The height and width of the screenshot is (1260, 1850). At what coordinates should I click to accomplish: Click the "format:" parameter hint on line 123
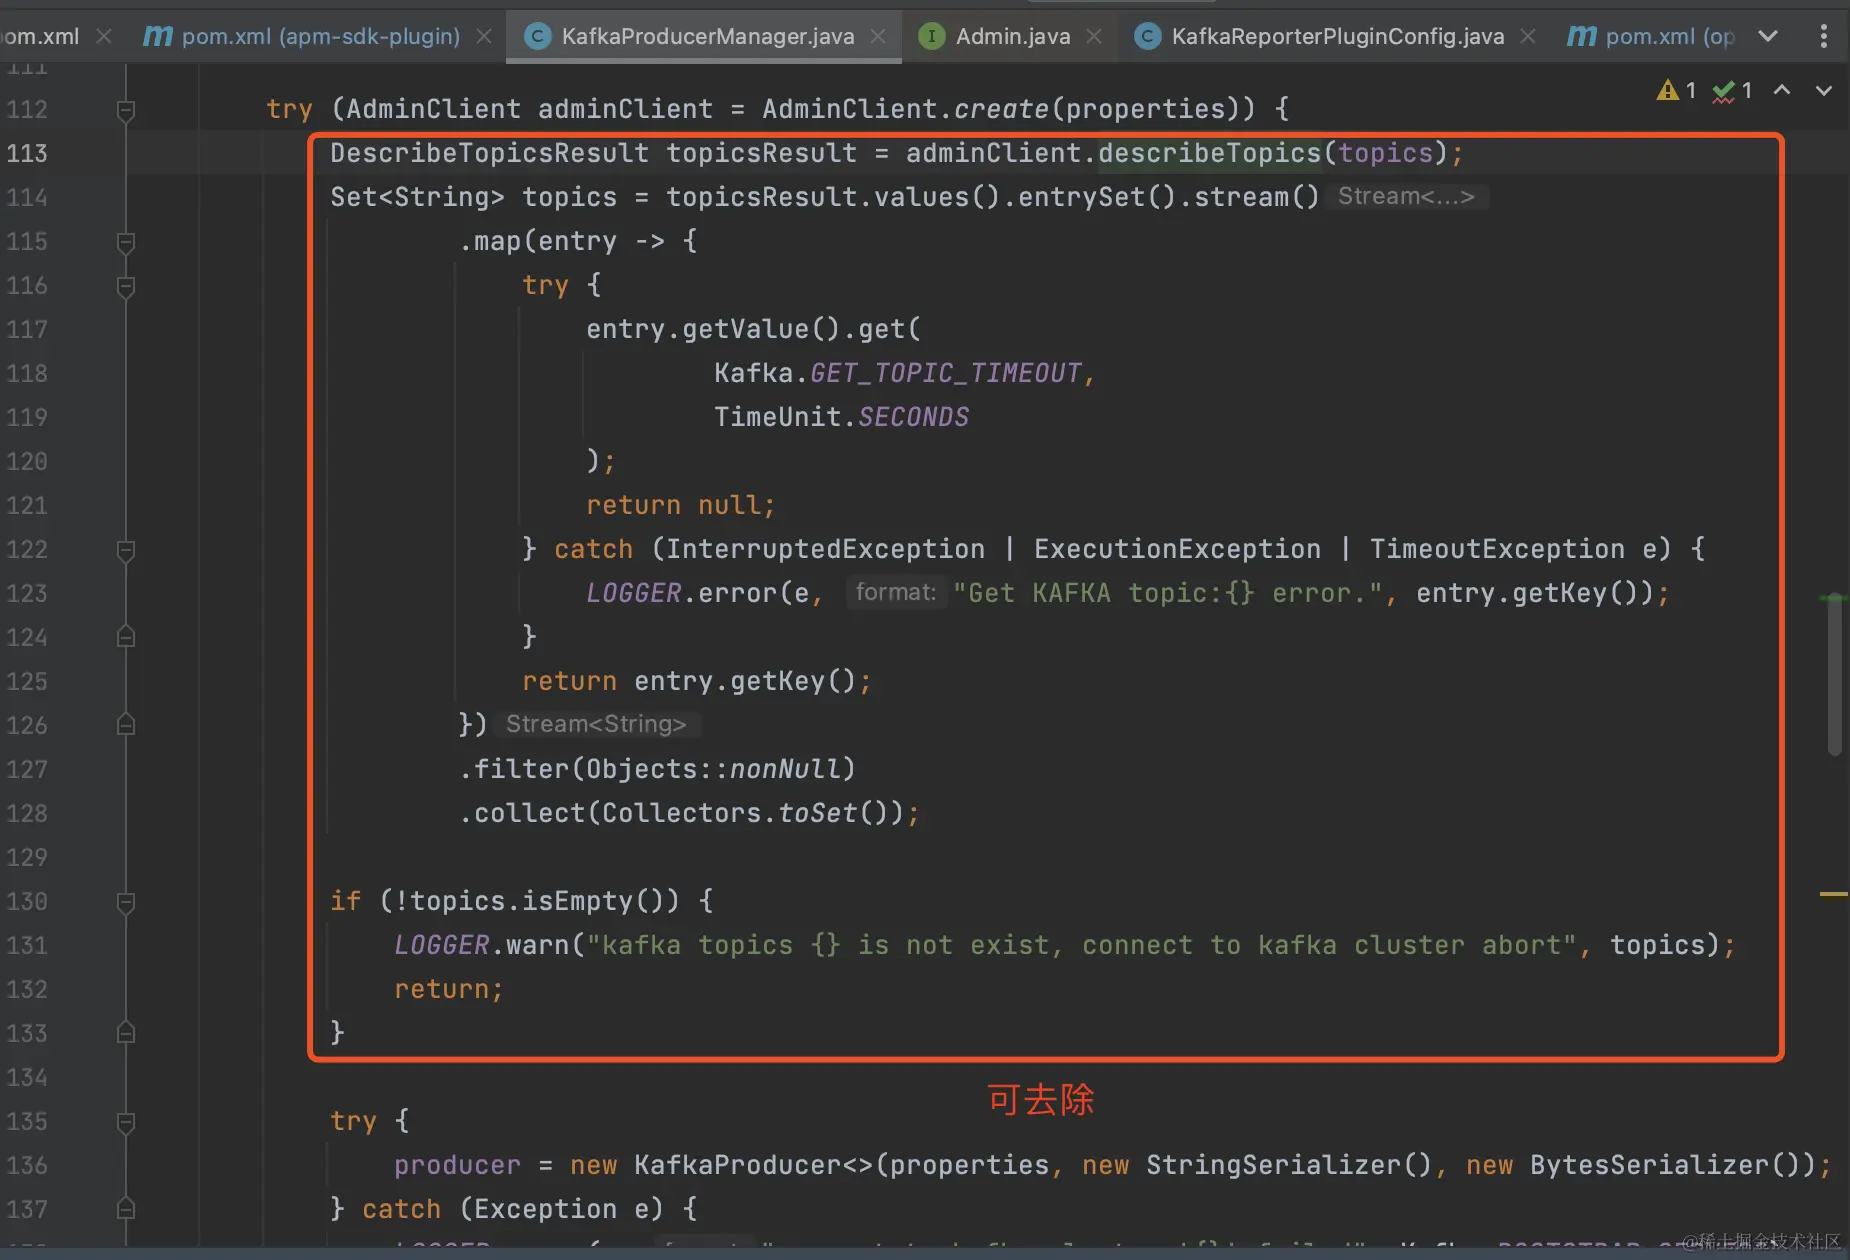click(896, 592)
